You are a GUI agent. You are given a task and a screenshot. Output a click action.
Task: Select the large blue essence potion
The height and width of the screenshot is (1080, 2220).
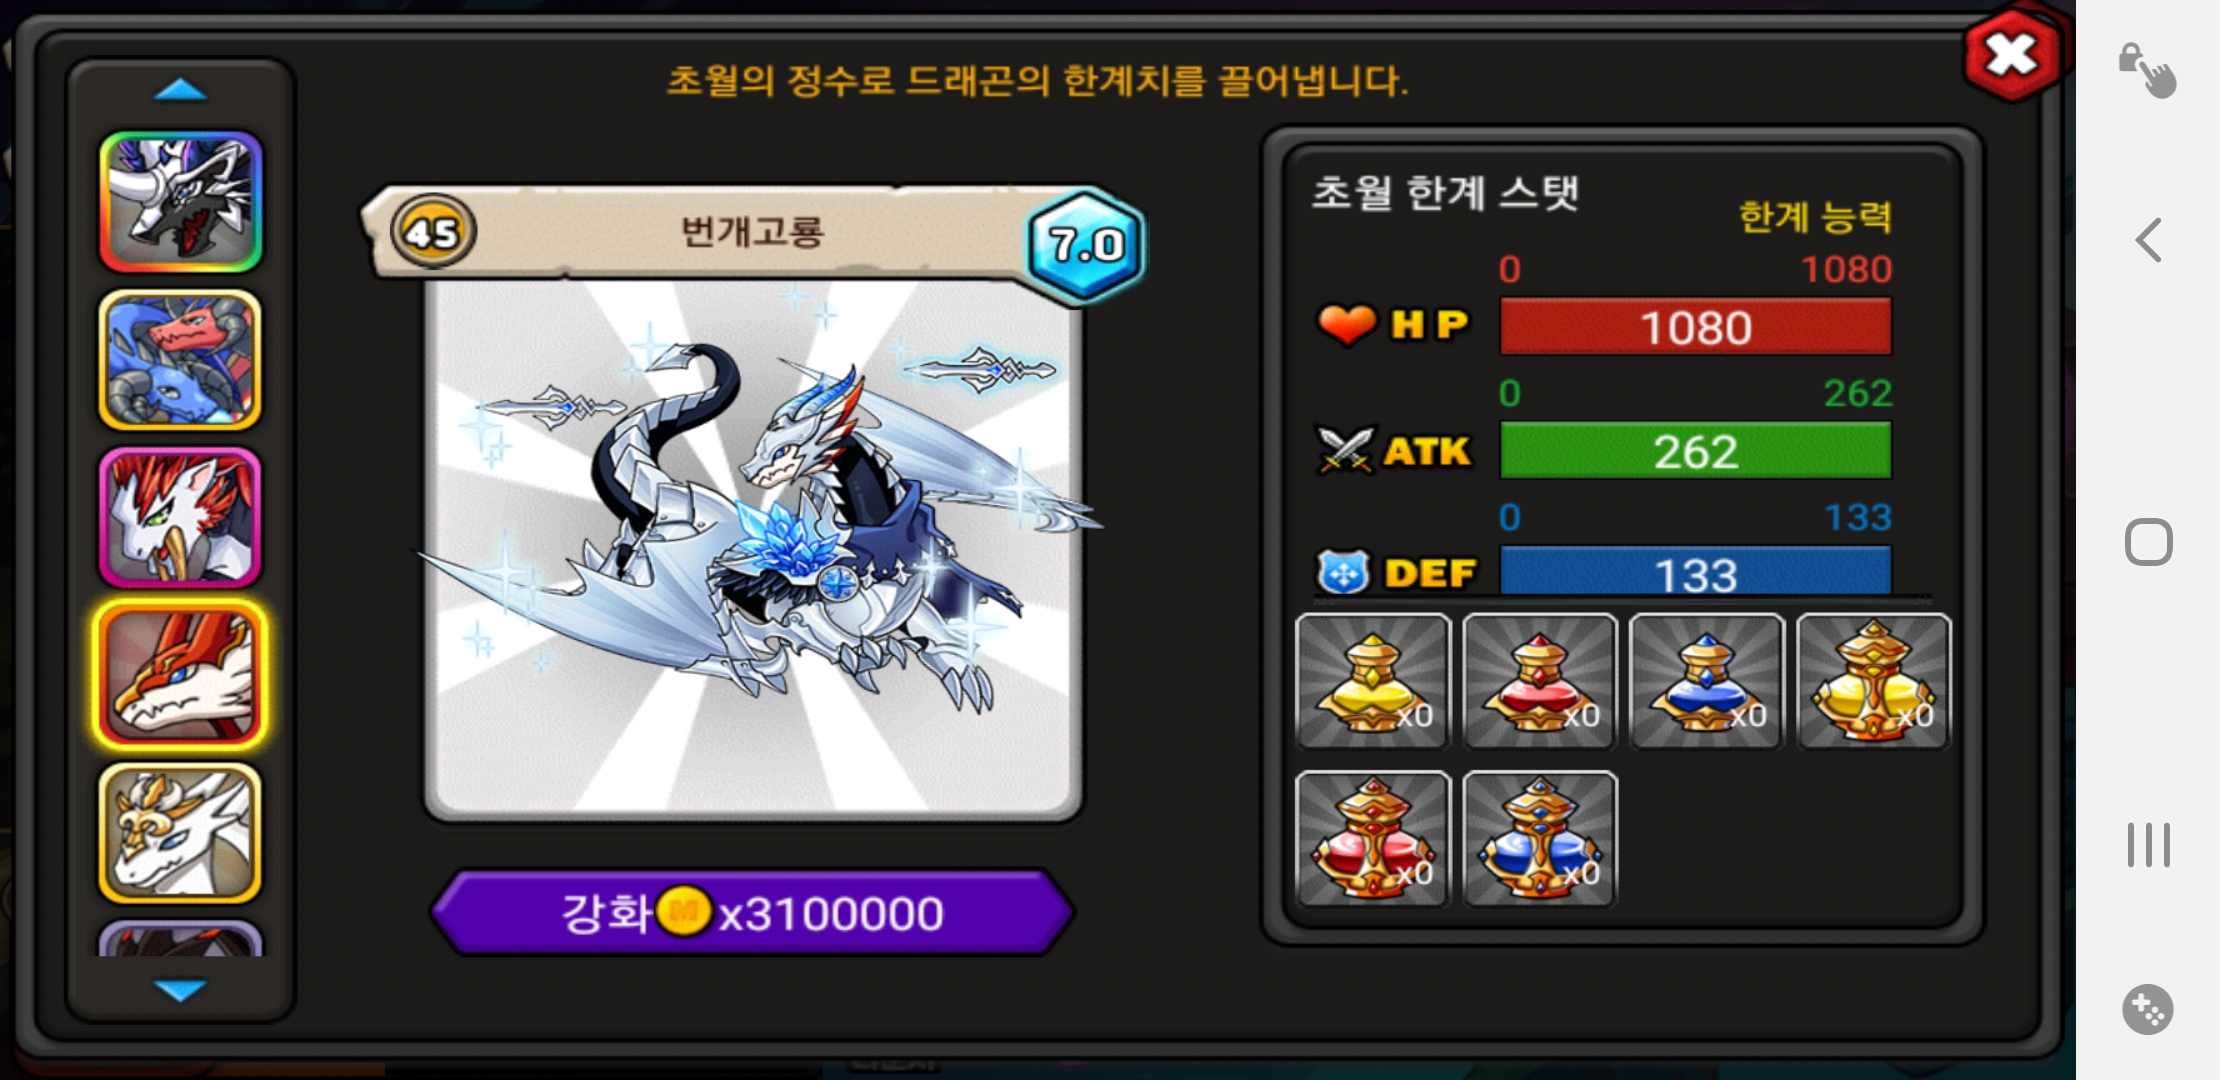tap(1540, 839)
